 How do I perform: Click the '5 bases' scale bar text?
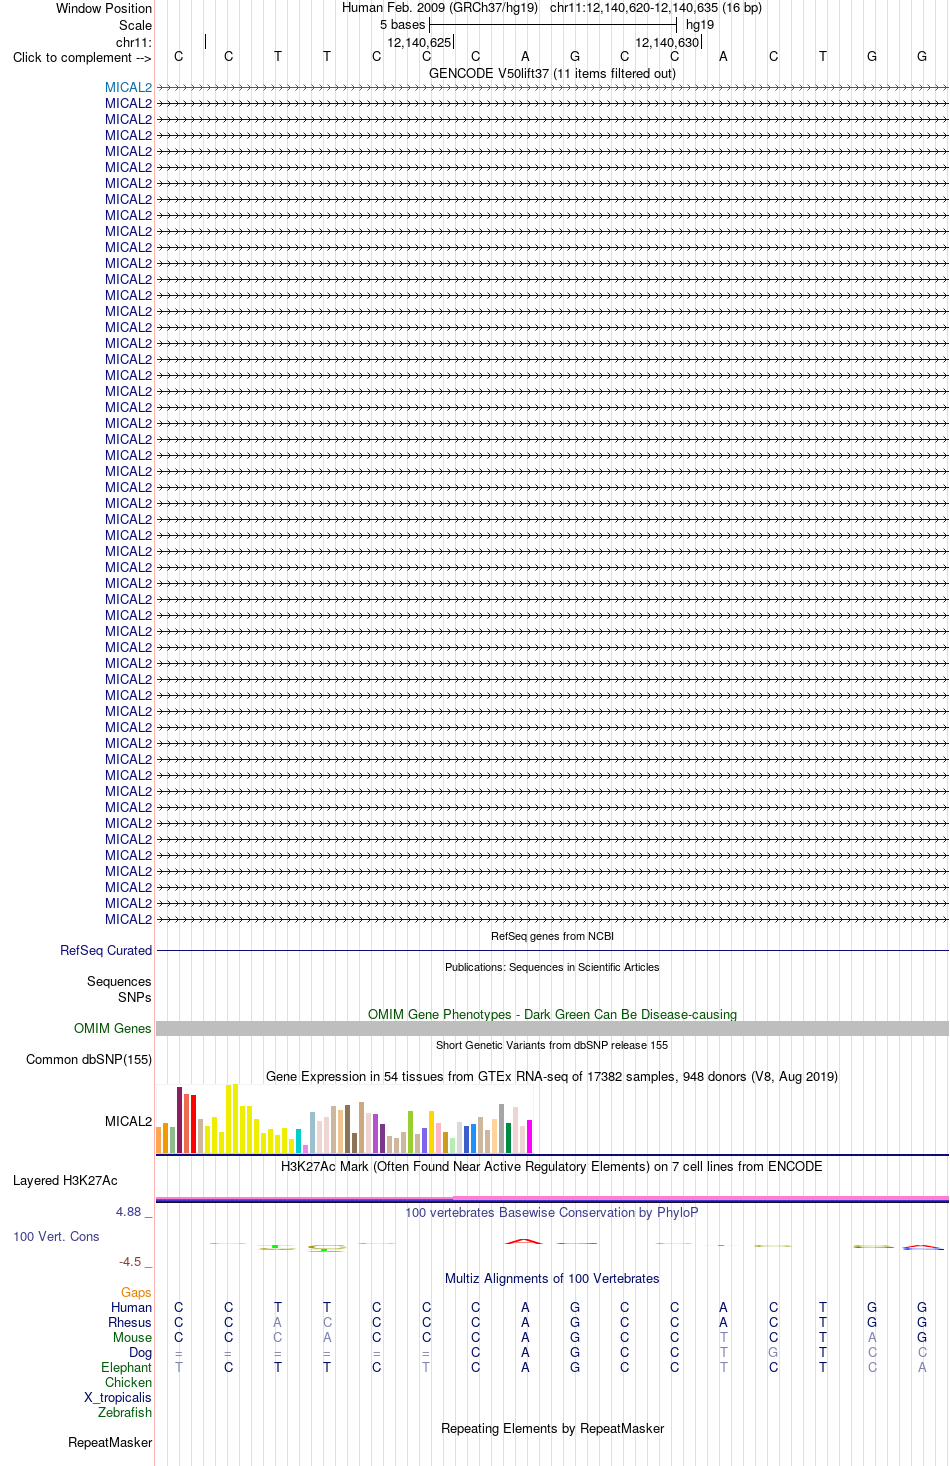click(402, 25)
